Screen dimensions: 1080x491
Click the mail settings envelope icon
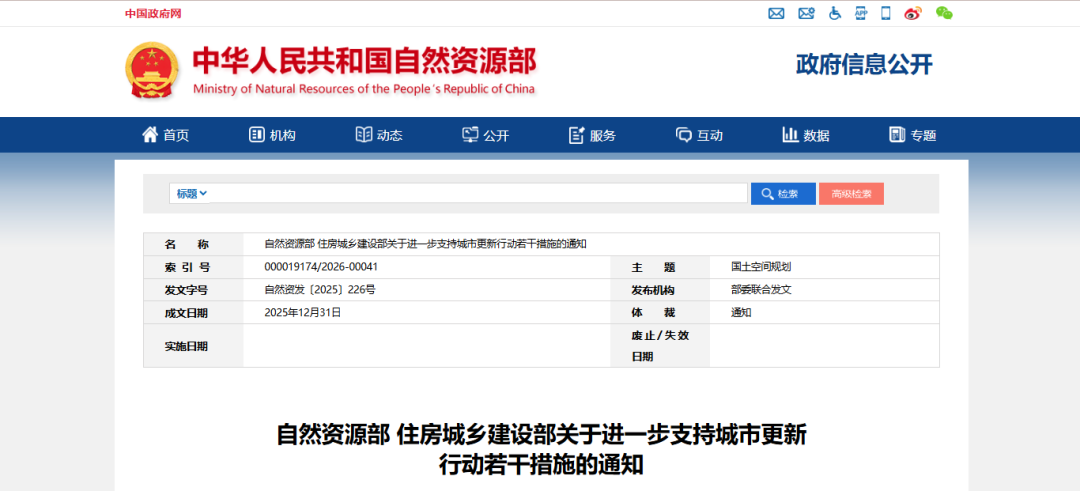806,13
